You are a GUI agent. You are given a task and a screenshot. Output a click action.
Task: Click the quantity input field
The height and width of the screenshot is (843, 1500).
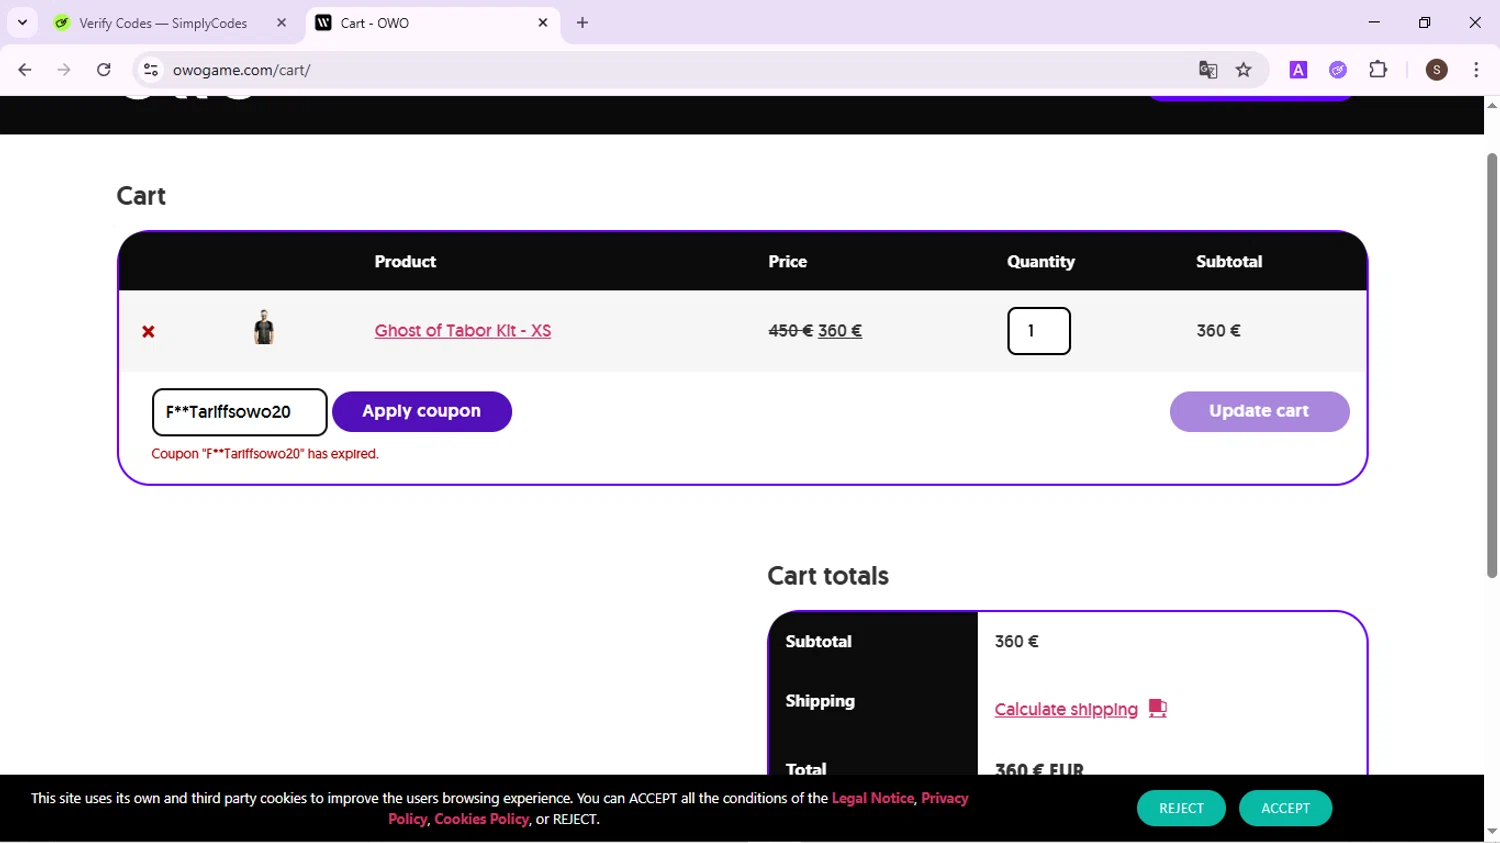pyautogui.click(x=1039, y=331)
